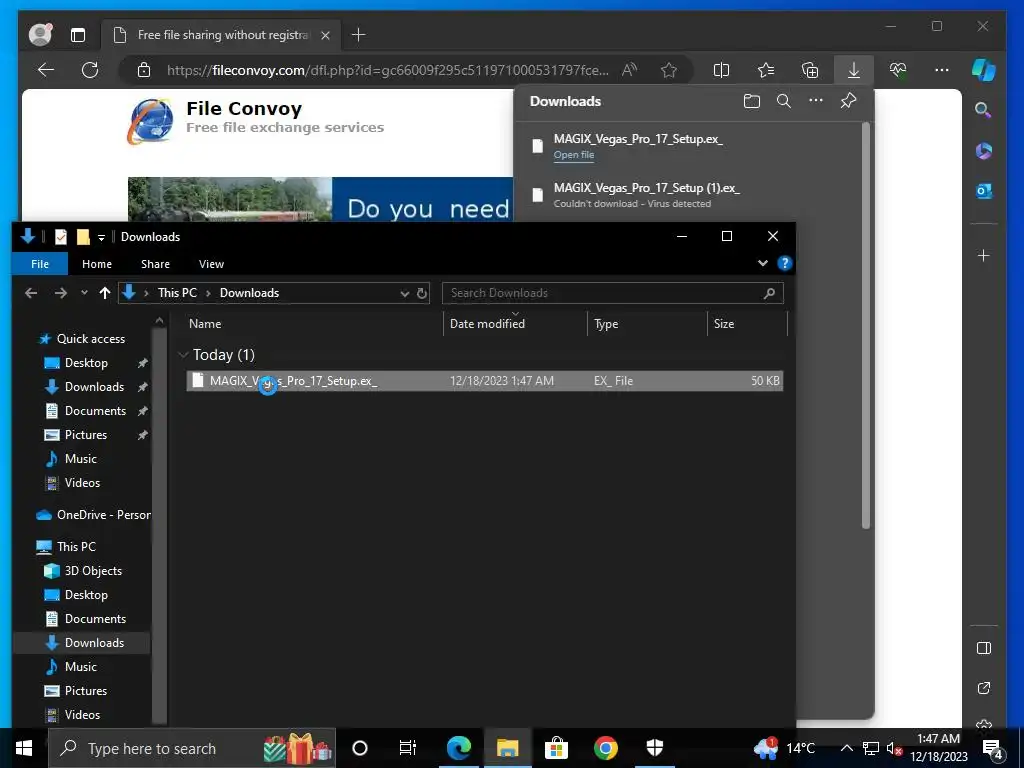Click the Search Downloads field
The height and width of the screenshot is (768, 1024).
click(x=613, y=293)
